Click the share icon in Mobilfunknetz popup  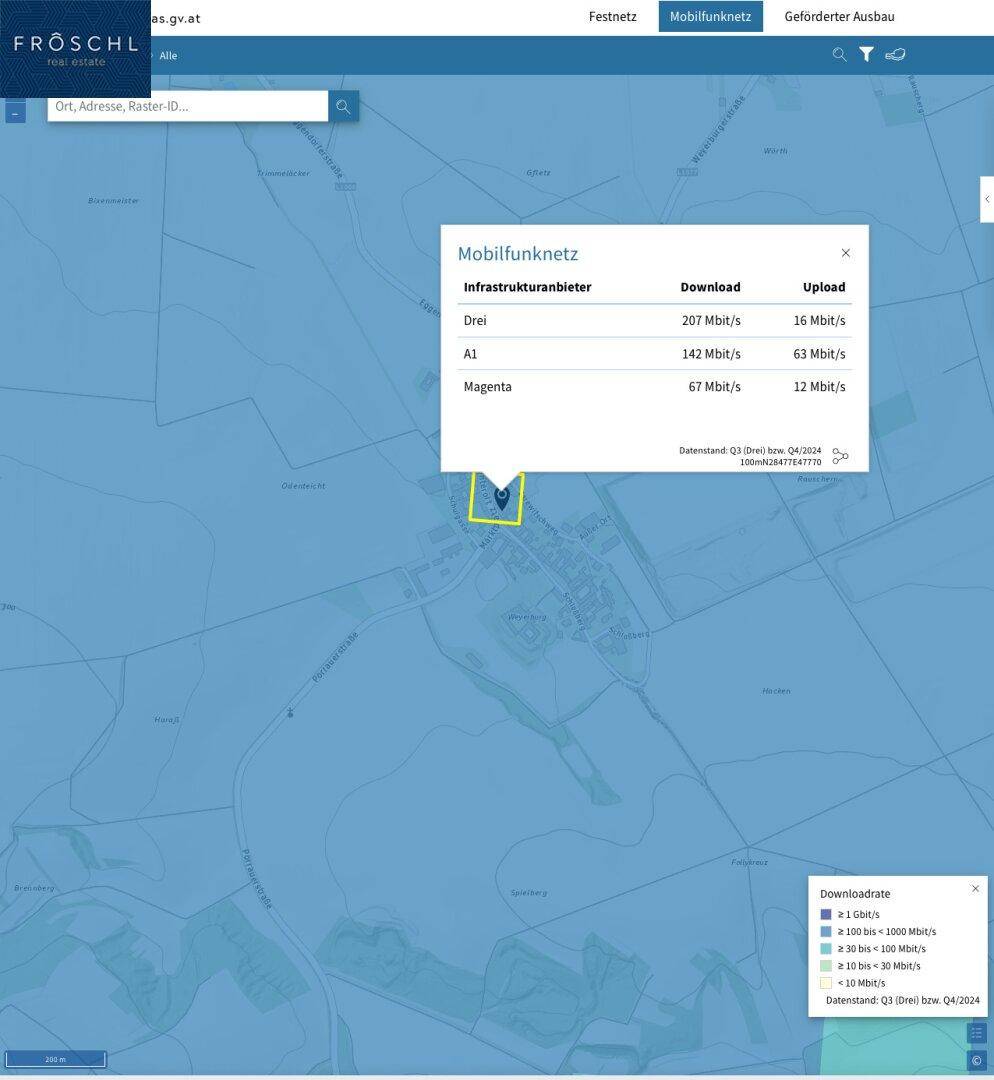point(840,456)
